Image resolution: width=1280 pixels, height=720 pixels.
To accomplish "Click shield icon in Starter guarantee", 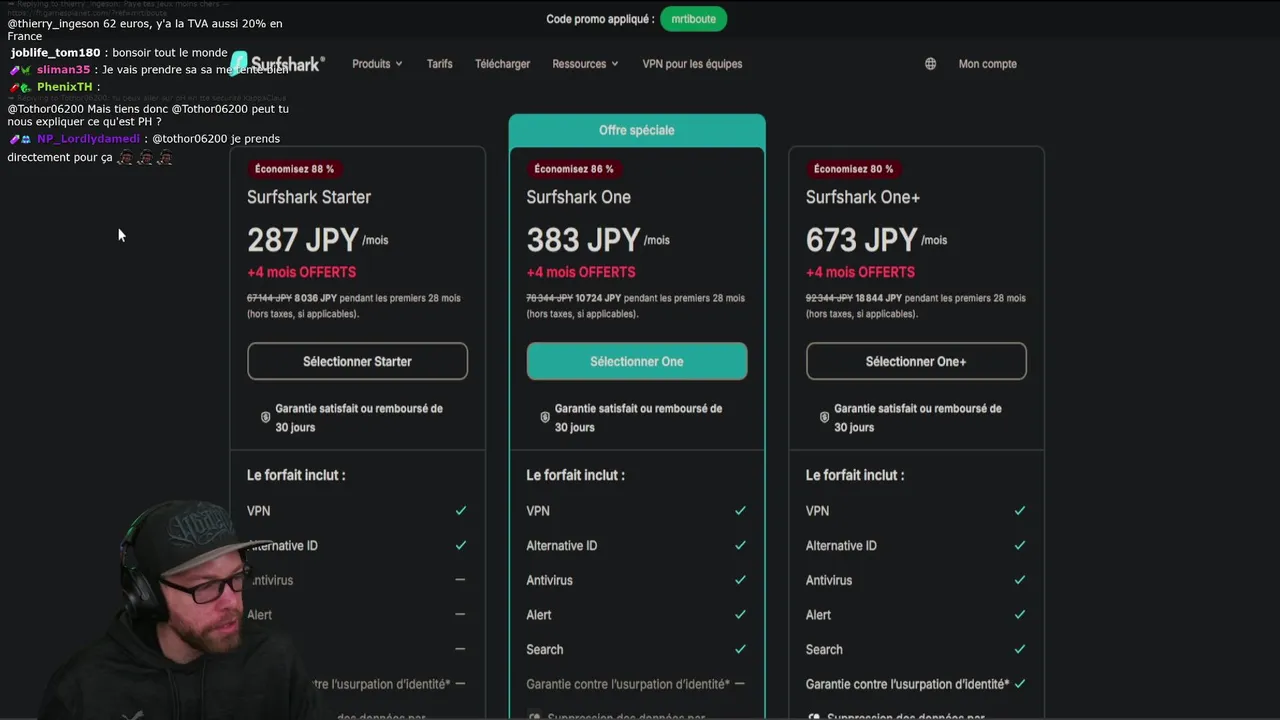I will 265,417.
